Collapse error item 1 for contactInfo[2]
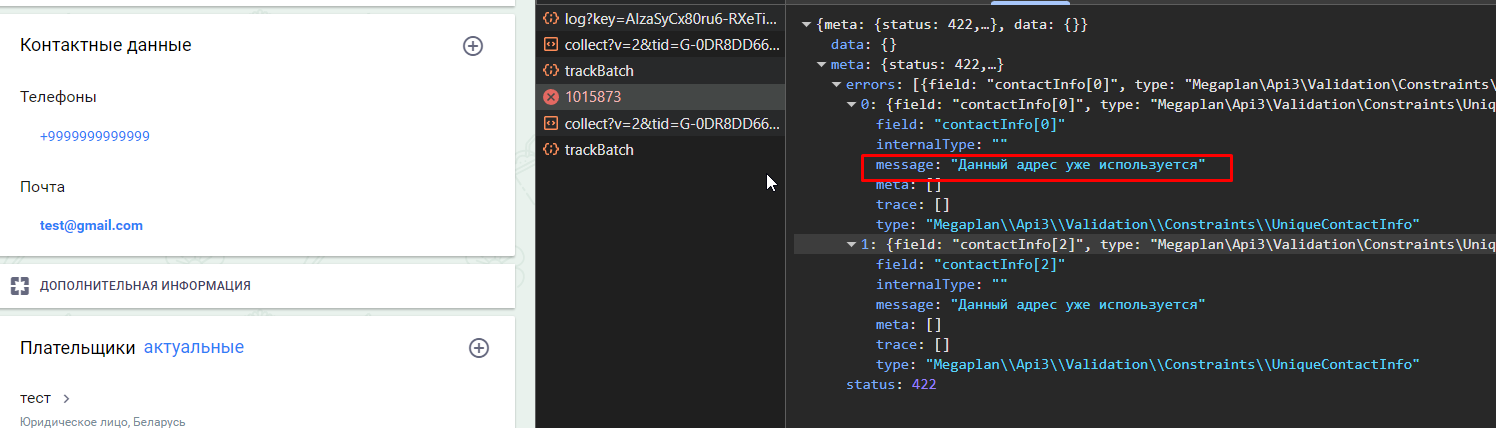The width and height of the screenshot is (1496, 428). 852,245
